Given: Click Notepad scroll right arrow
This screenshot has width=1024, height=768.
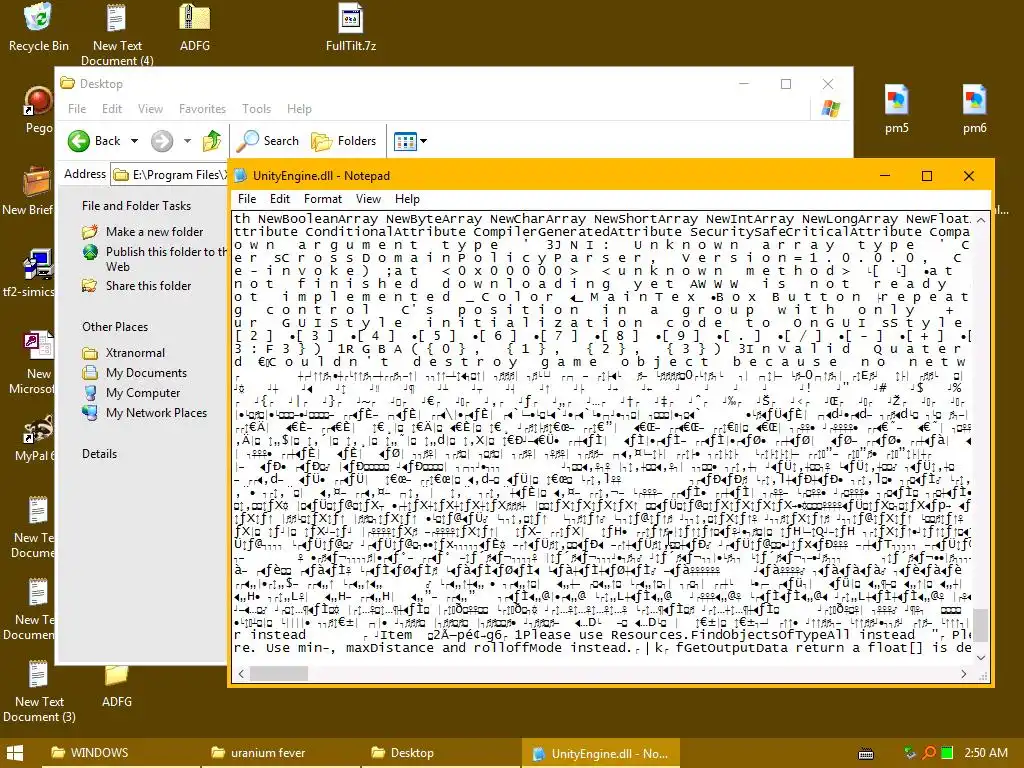Looking at the screenshot, I should tap(964, 673).
